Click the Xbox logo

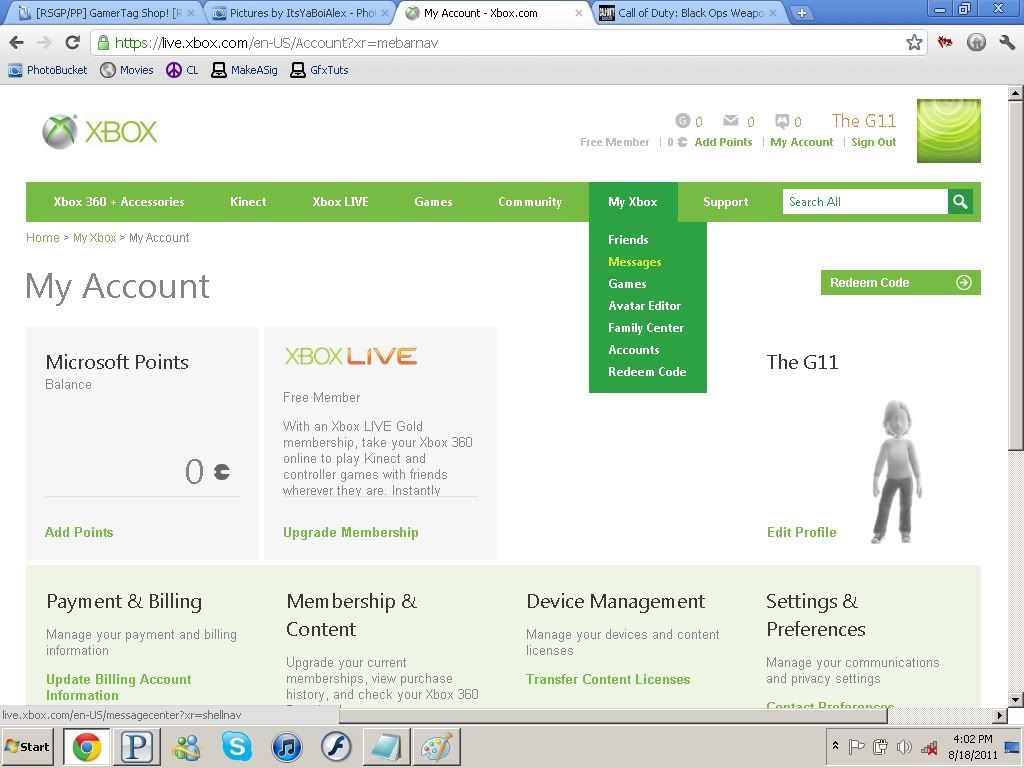pos(99,131)
